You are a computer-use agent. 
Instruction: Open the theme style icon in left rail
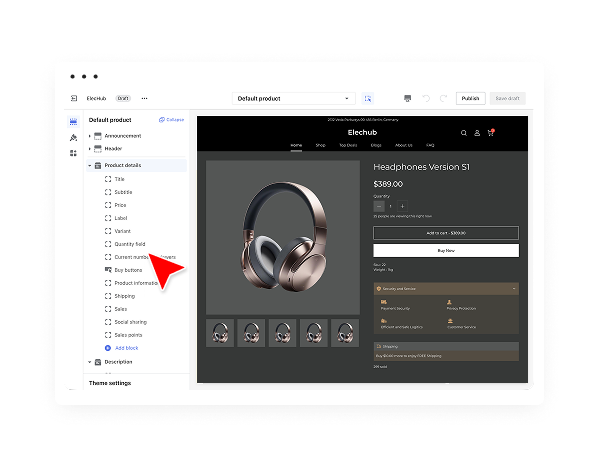[x=74, y=137]
